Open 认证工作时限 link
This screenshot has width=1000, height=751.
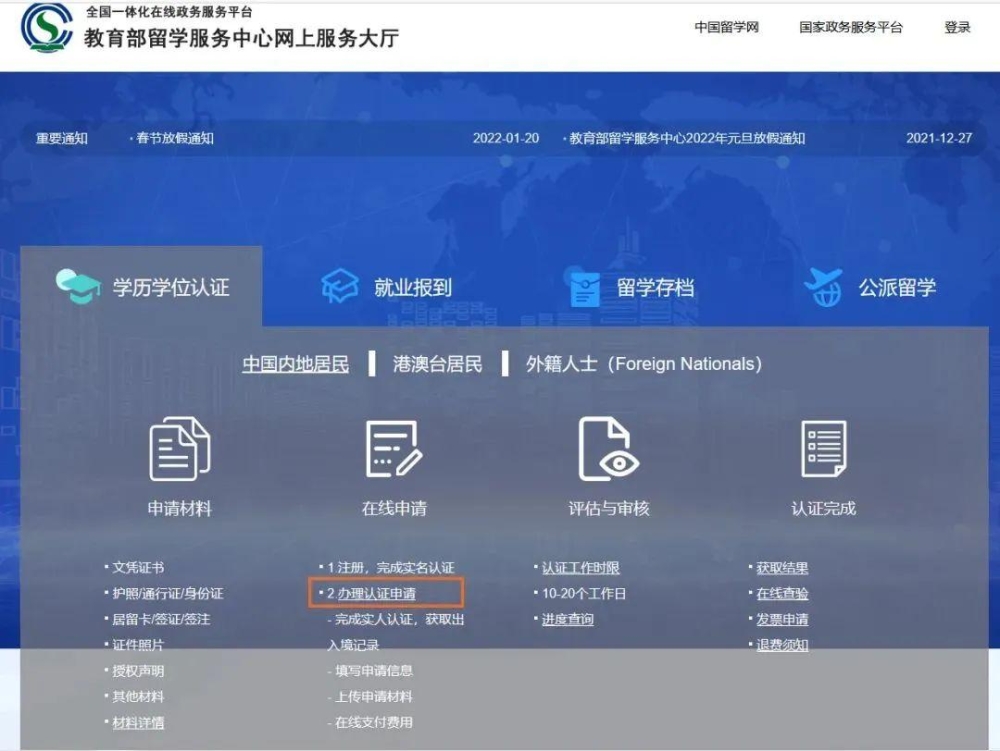pos(580,567)
